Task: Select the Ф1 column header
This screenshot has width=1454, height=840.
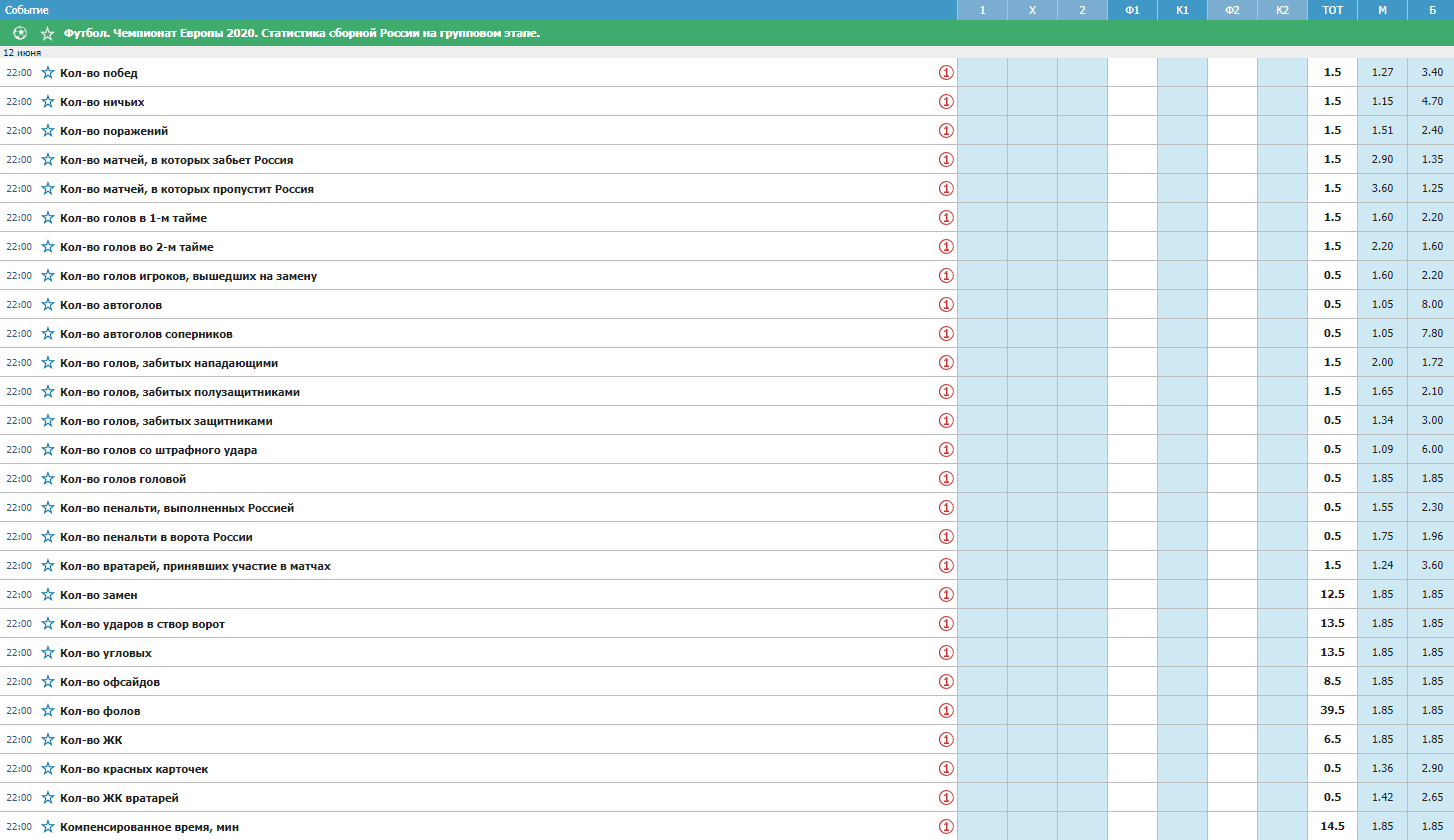Action: 1133,10
